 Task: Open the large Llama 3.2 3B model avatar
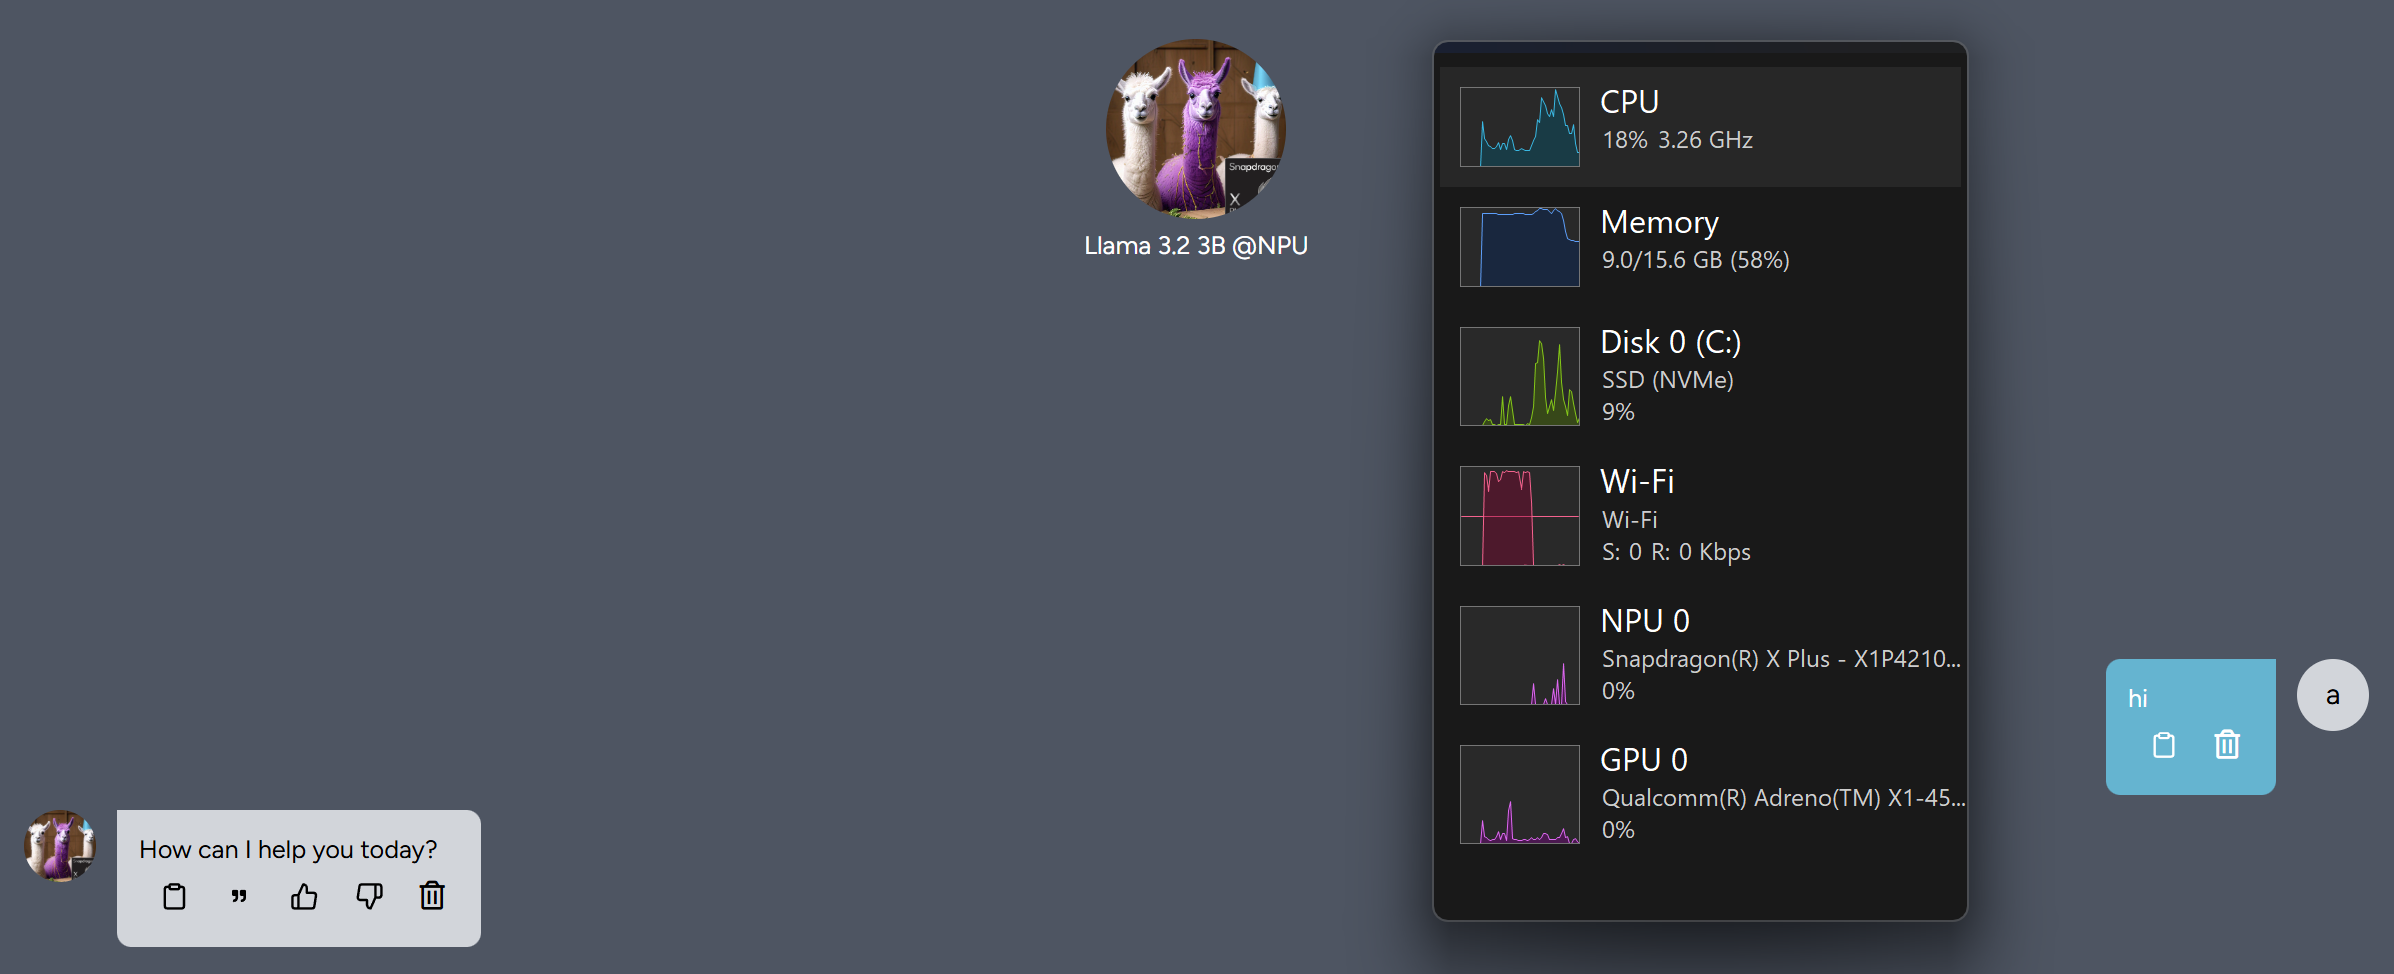pos(1196,129)
